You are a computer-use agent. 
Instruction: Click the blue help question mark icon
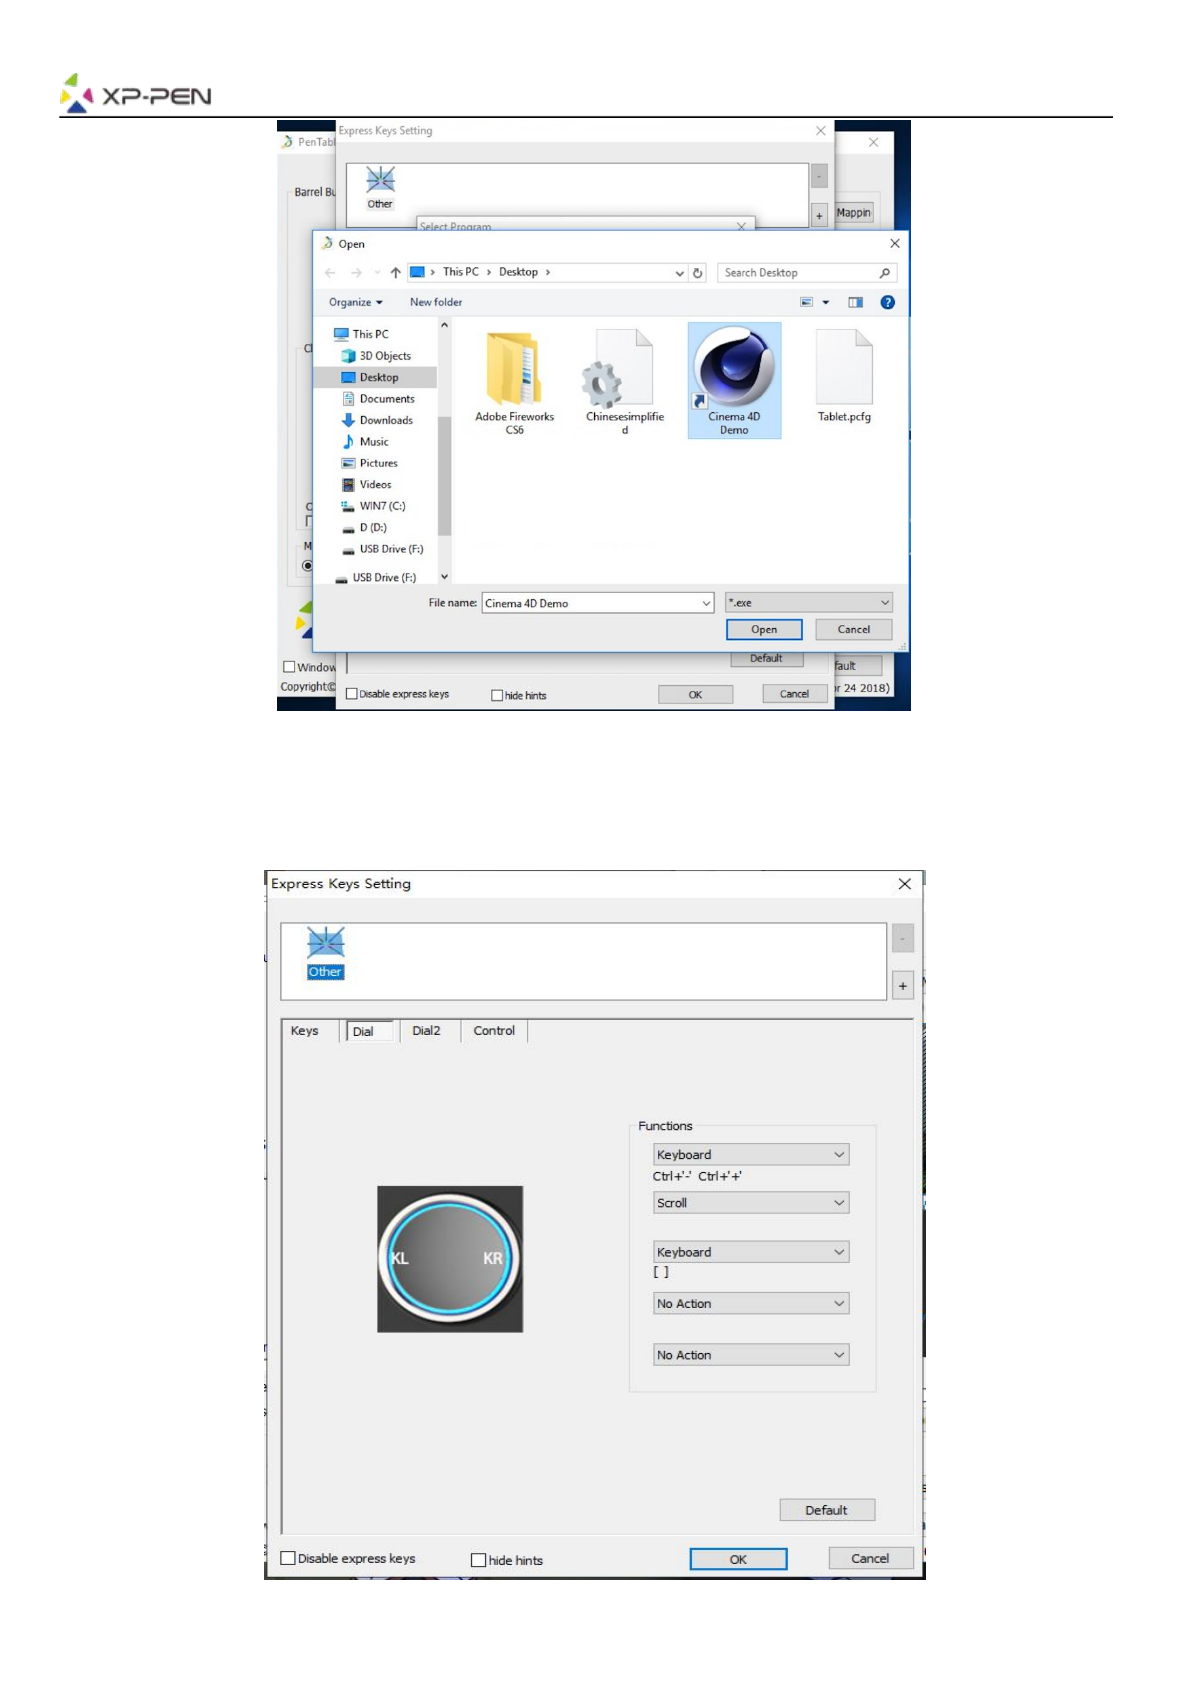[887, 302]
